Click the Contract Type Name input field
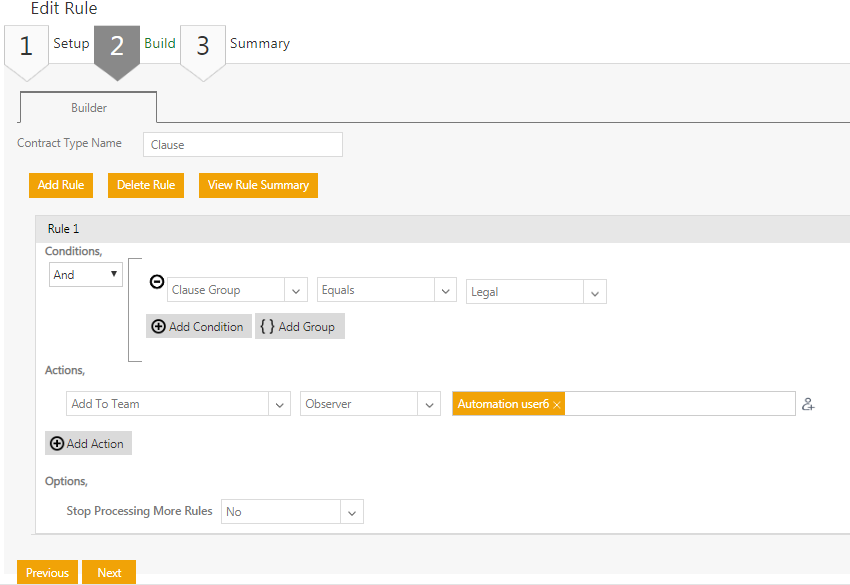The image size is (850, 585). pyautogui.click(x=243, y=145)
